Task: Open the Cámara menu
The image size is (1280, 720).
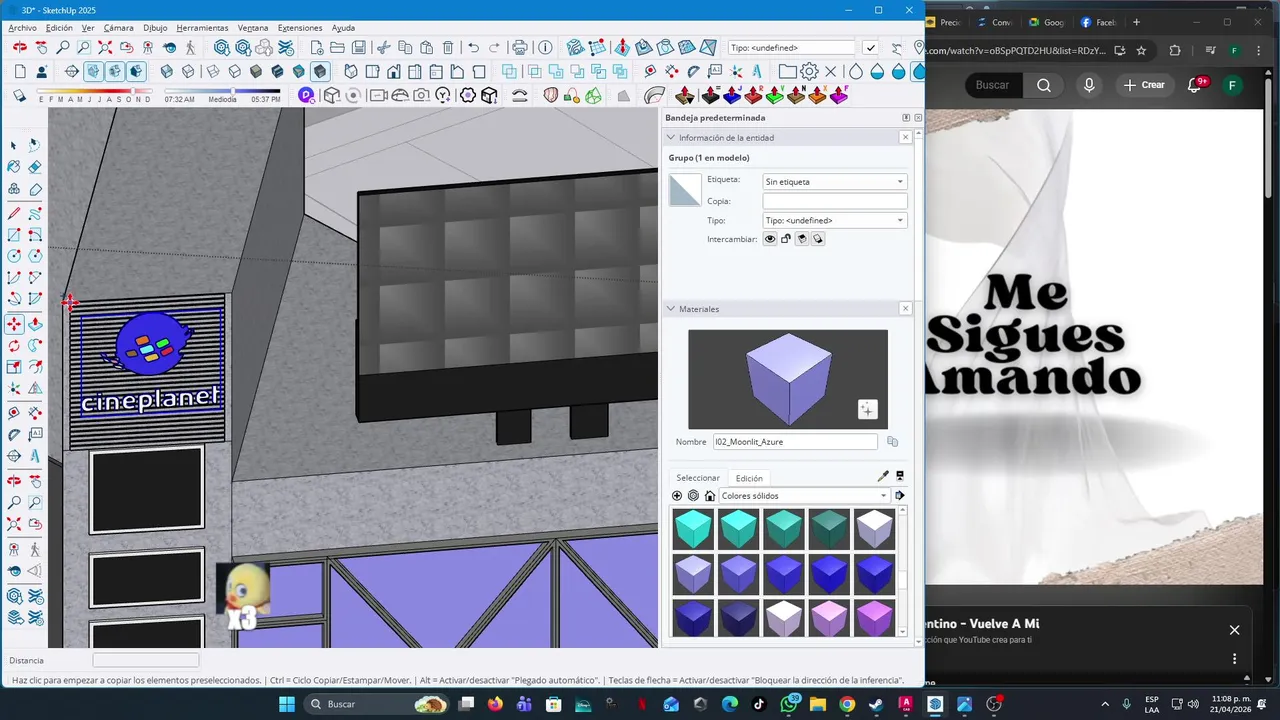Action: coord(118,28)
